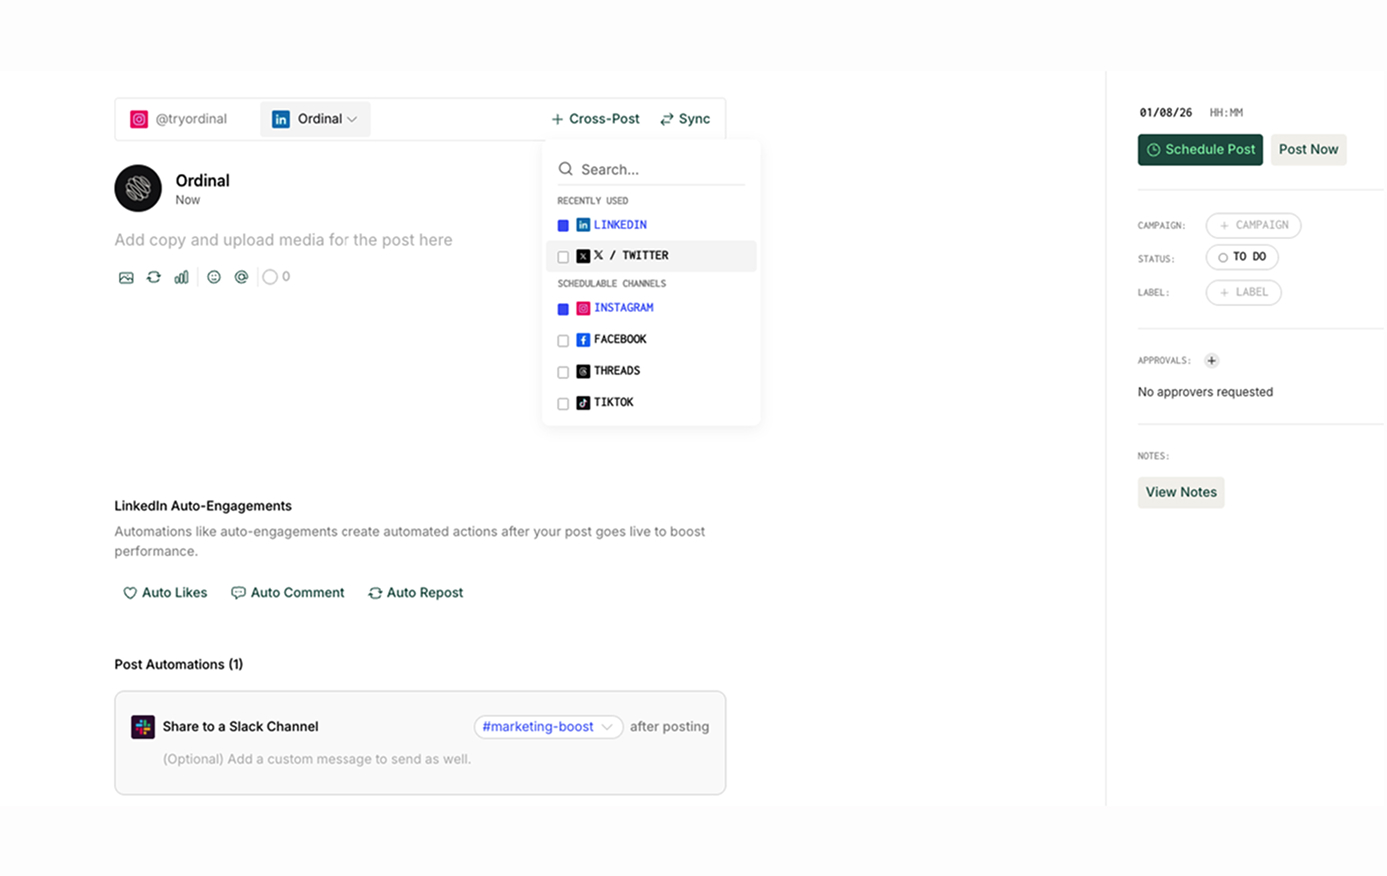The width and height of the screenshot is (1387, 876).
Task: Add a label via + LABEL
Action: (x=1243, y=292)
